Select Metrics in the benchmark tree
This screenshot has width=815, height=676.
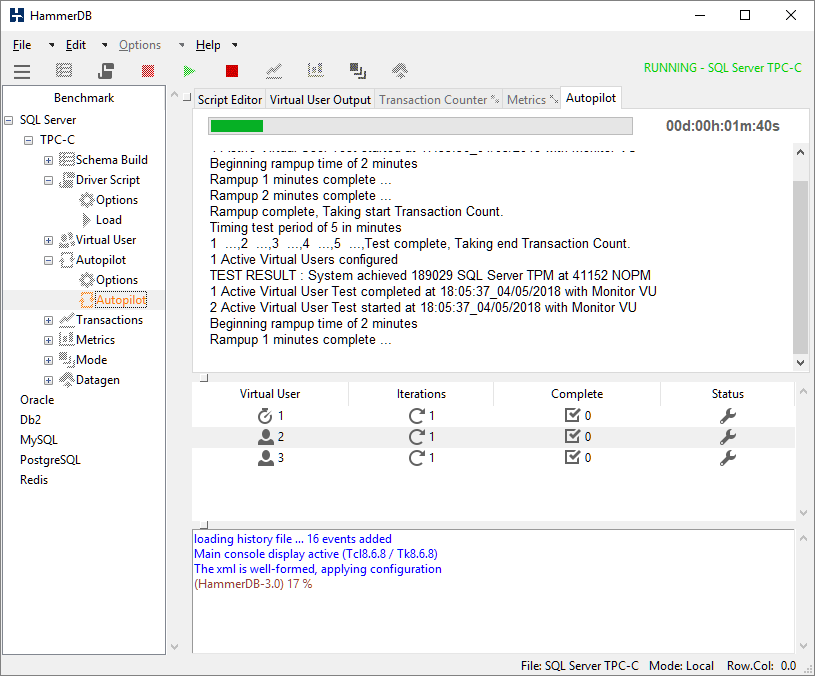point(95,340)
